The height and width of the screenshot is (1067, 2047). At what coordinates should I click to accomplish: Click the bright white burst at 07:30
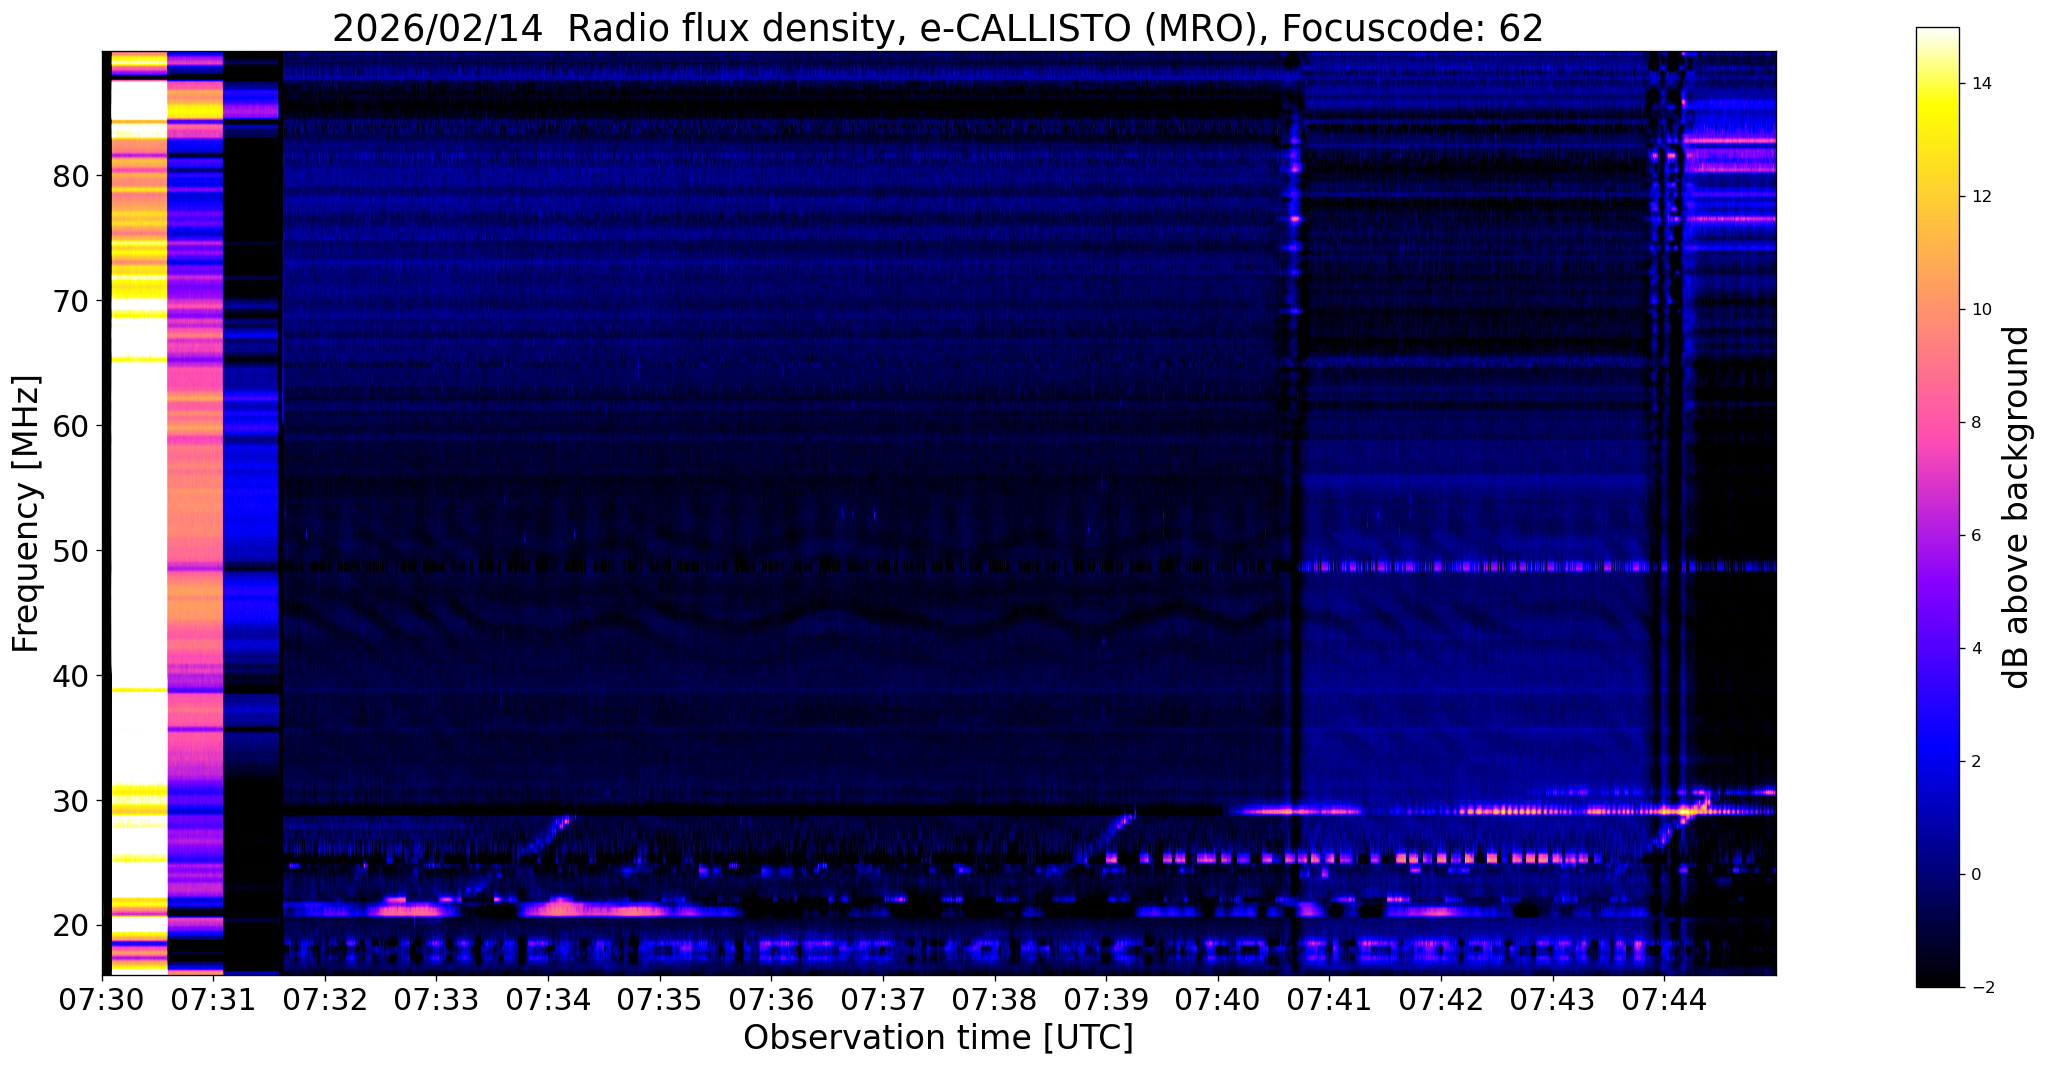(137, 513)
